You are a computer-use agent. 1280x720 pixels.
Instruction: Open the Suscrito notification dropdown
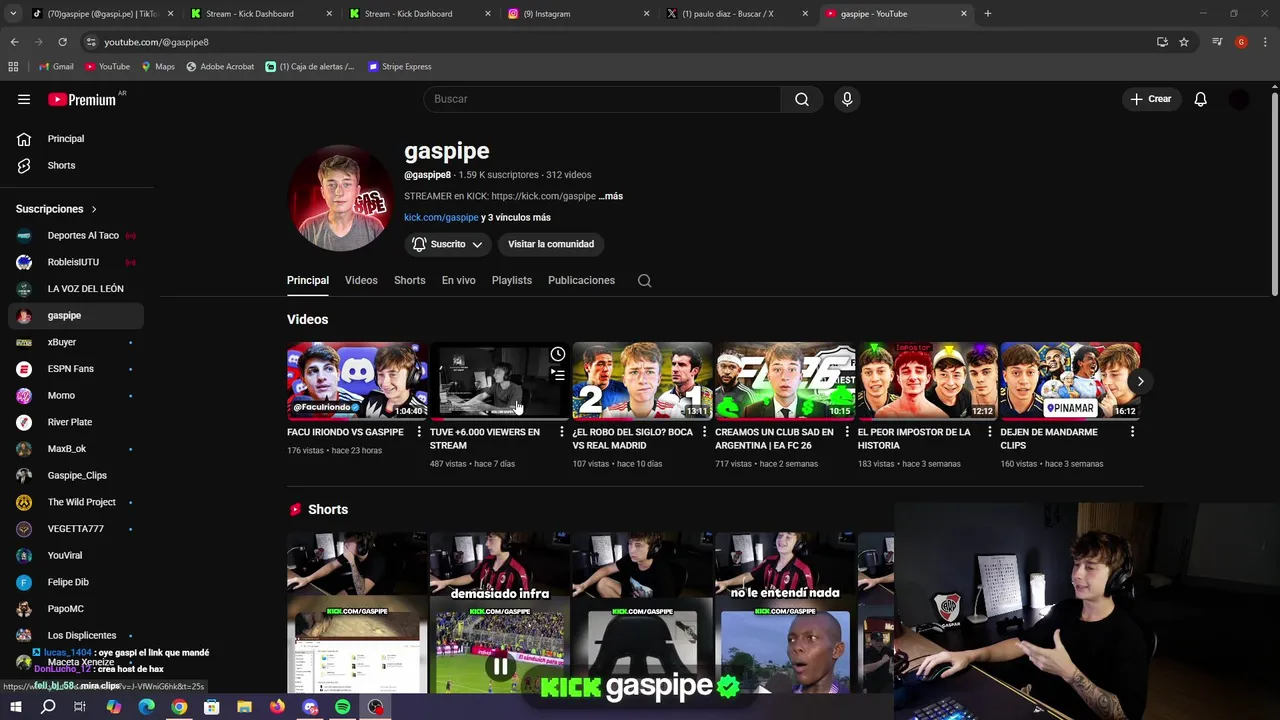[x=448, y=244]
